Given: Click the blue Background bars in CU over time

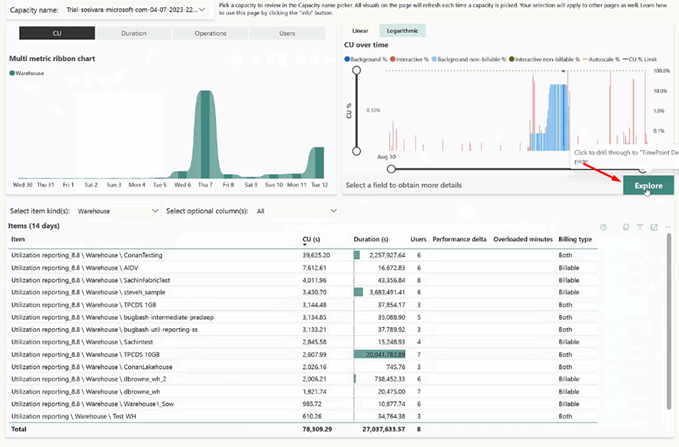Looking at the screenshot, I should click(x=558, y=117).
